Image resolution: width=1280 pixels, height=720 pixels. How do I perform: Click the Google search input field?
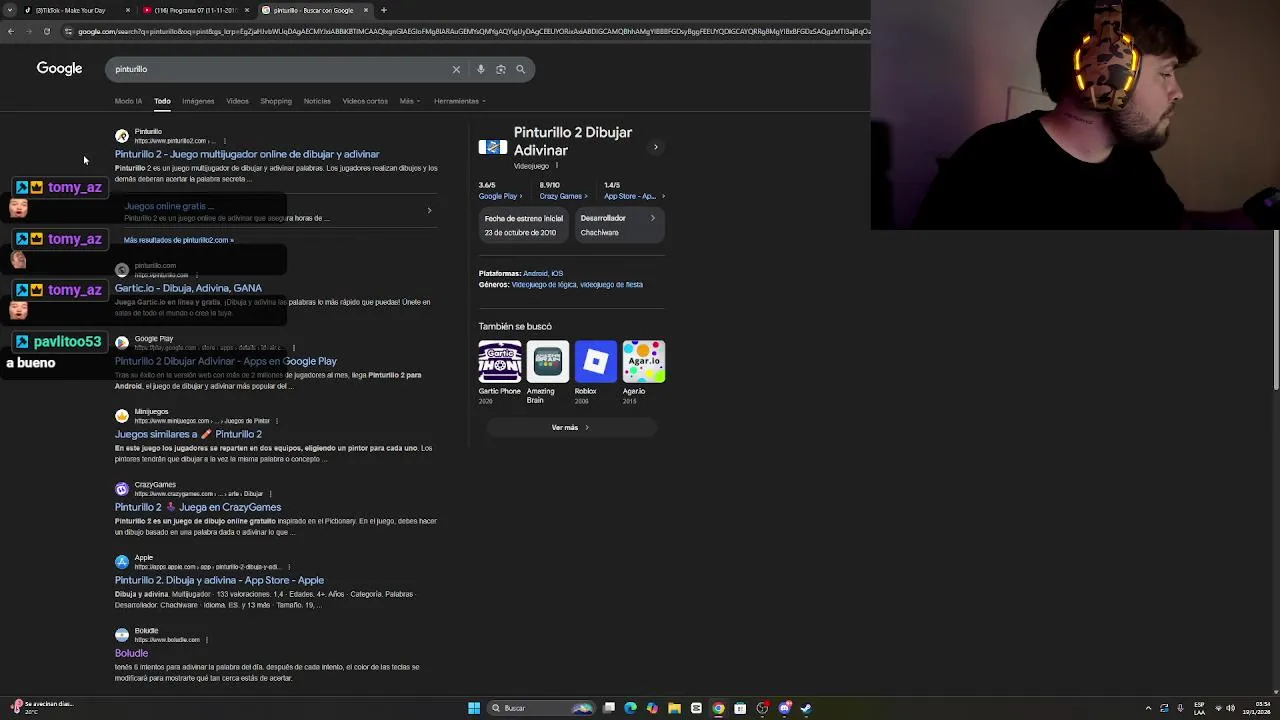[x=280, y=69]
